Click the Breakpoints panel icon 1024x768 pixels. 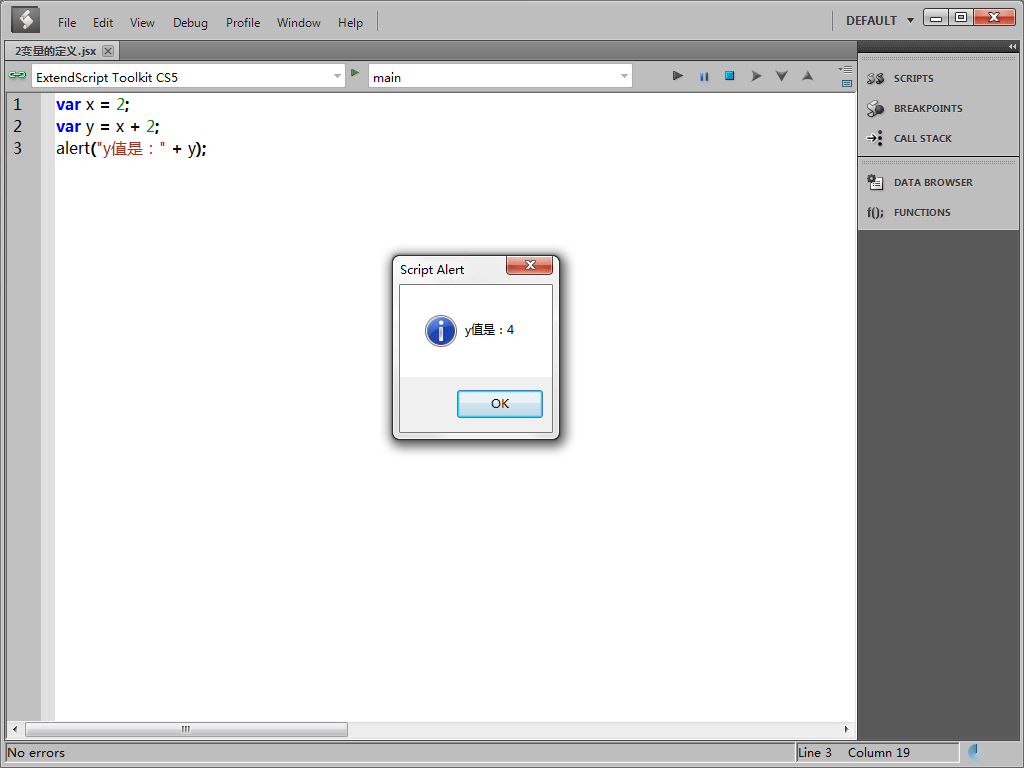[x=875, y=108]
